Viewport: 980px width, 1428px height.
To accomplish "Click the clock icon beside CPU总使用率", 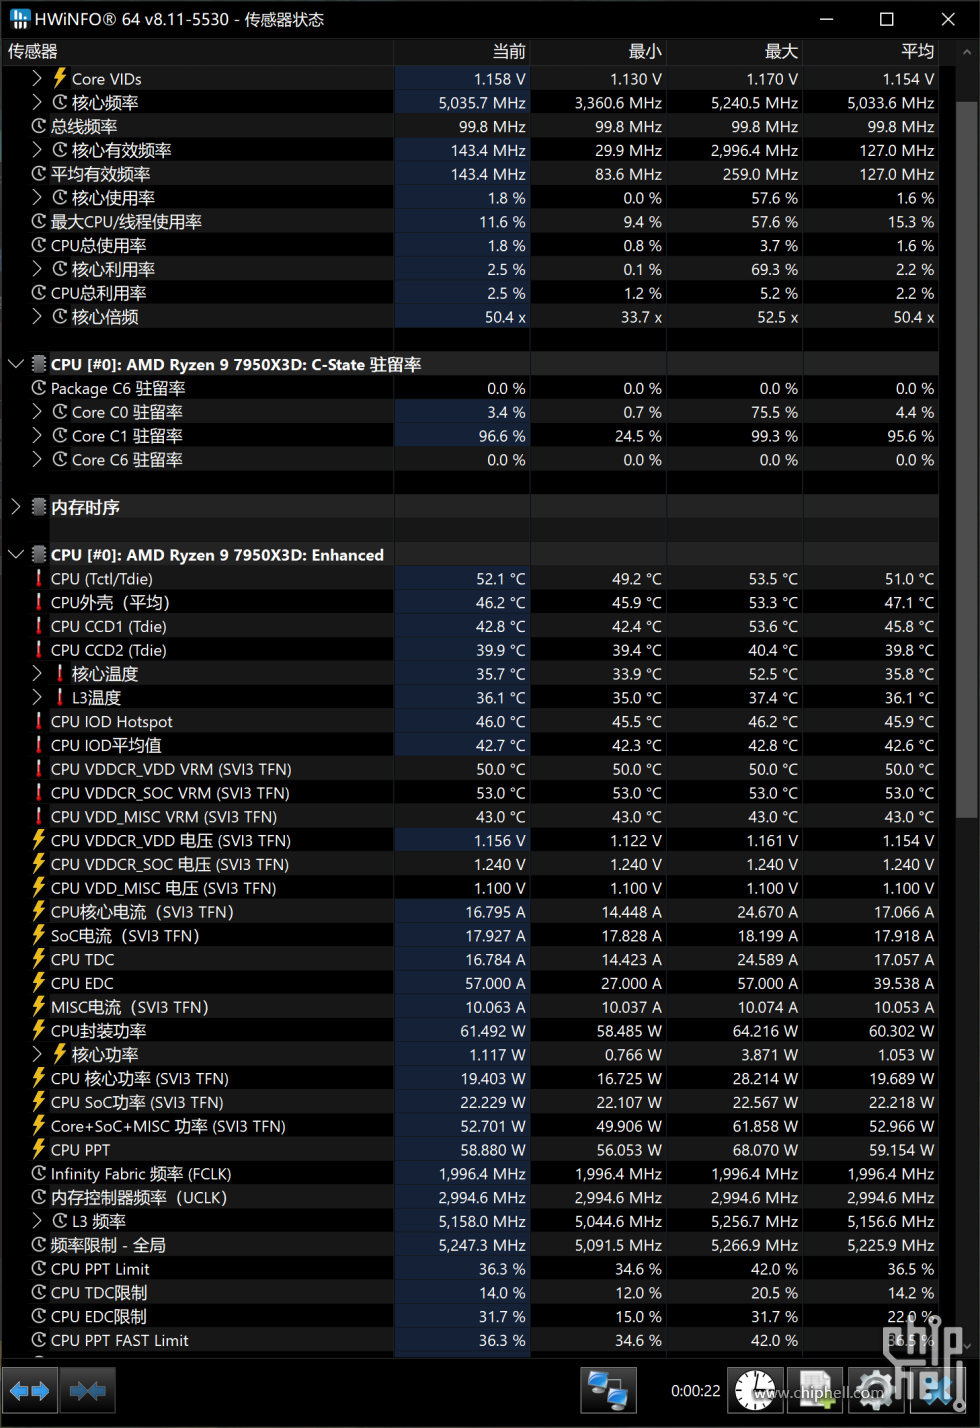I will 39,246.
